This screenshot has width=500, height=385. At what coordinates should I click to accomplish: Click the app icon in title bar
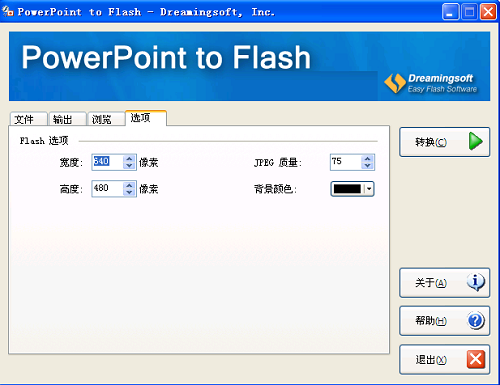(x=8, y=12)
